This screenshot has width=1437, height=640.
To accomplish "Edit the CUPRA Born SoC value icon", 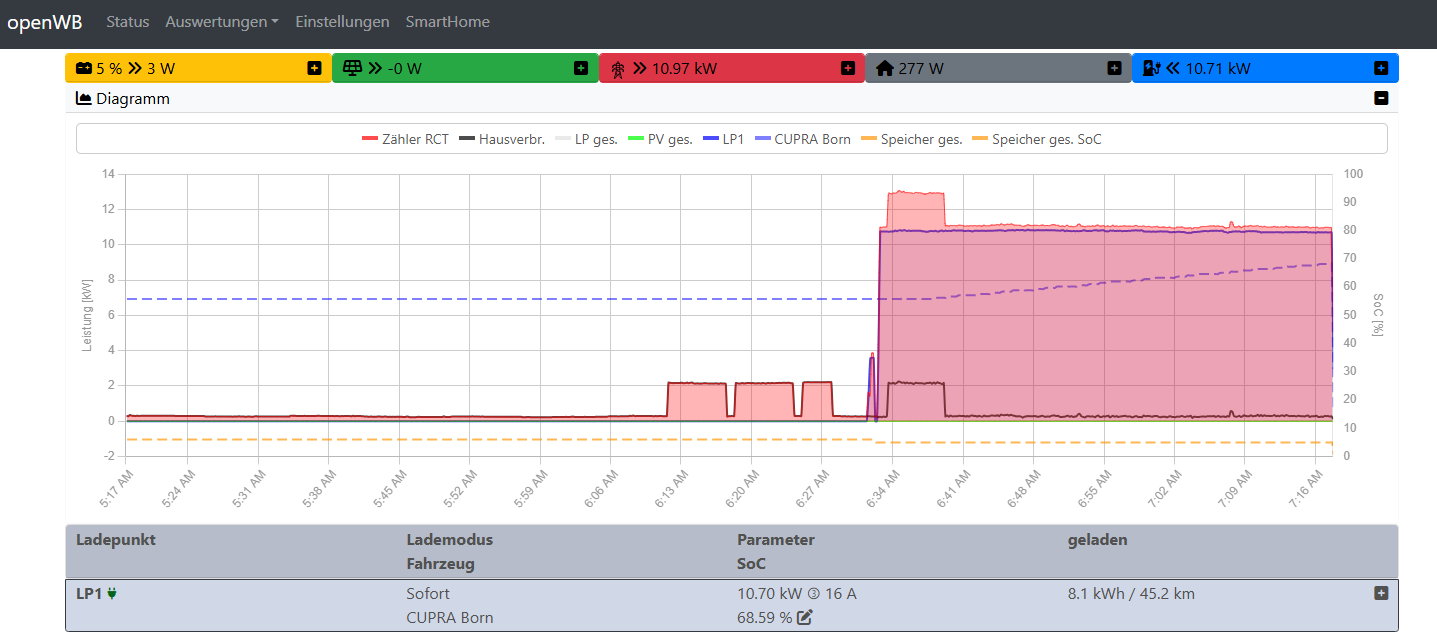I will click(x=805, y=618).
